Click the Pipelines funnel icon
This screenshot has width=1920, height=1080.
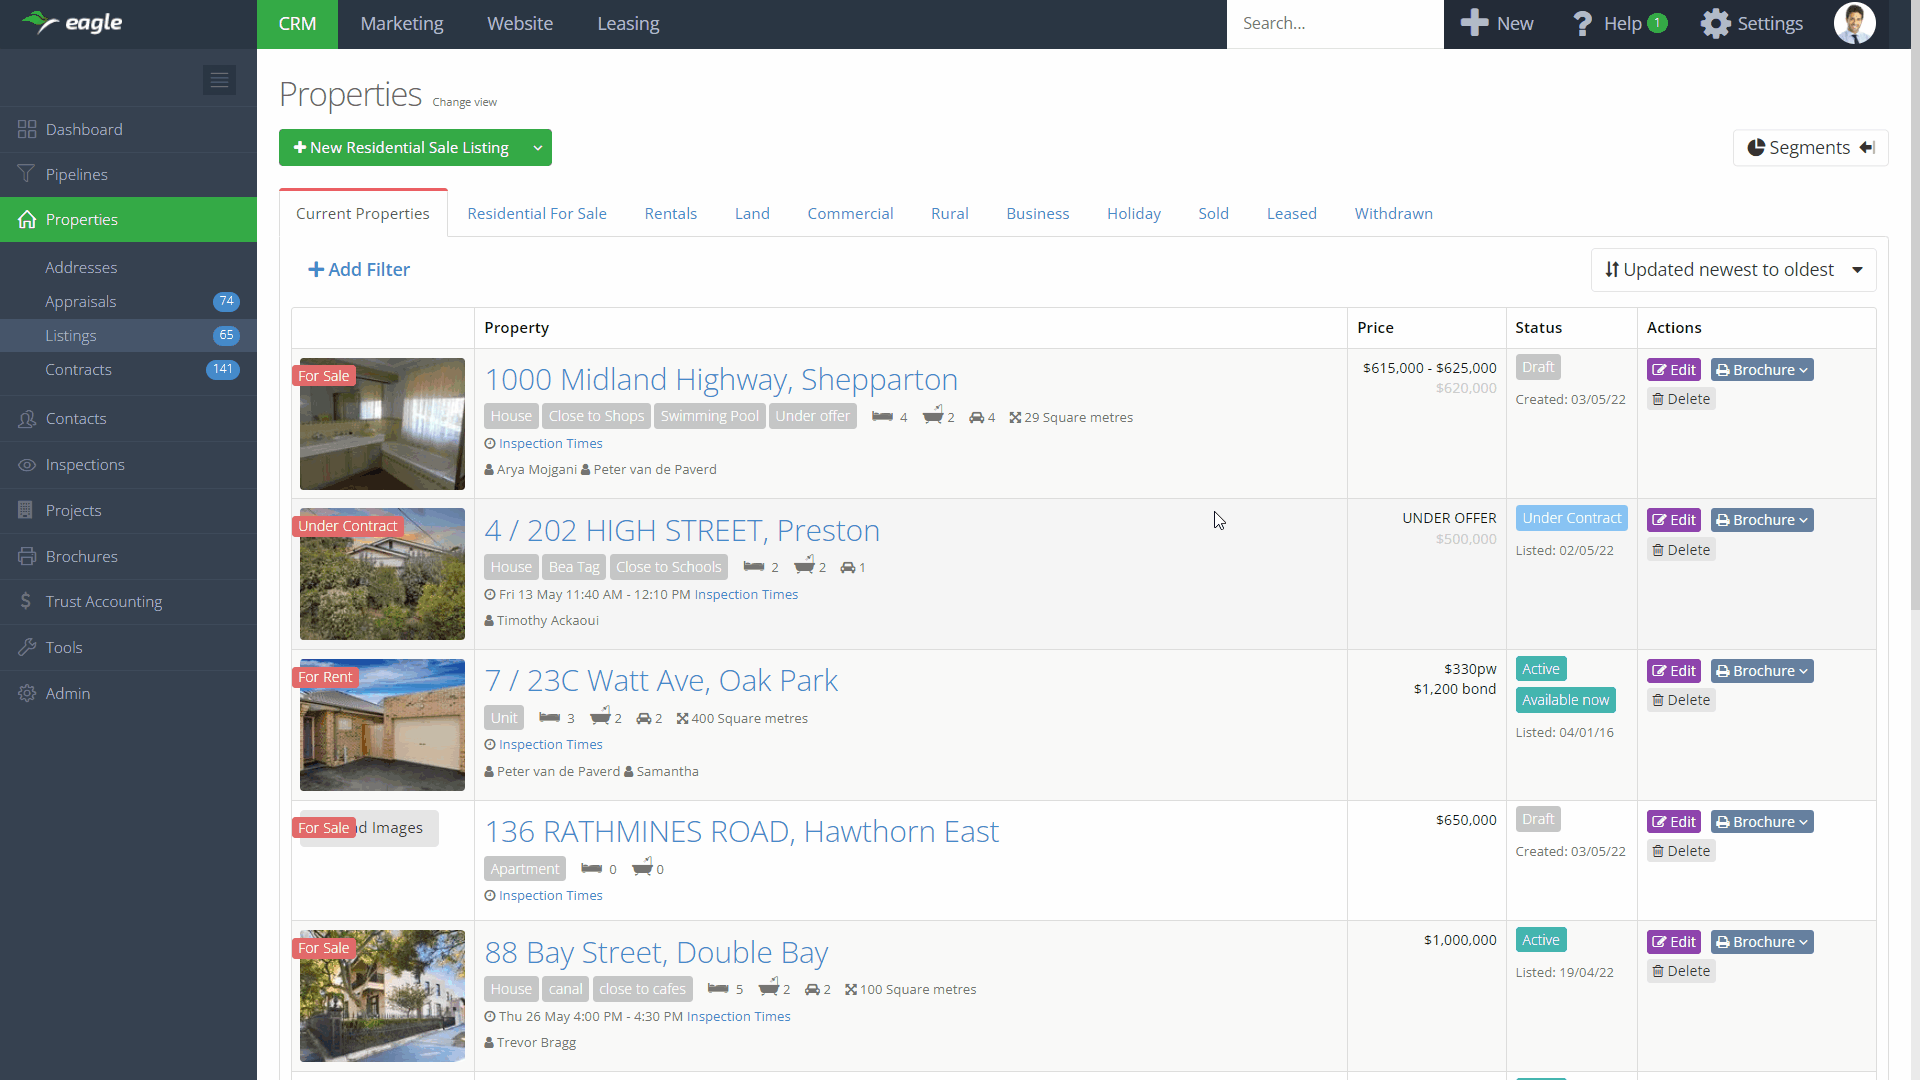(x=27, y=174)
